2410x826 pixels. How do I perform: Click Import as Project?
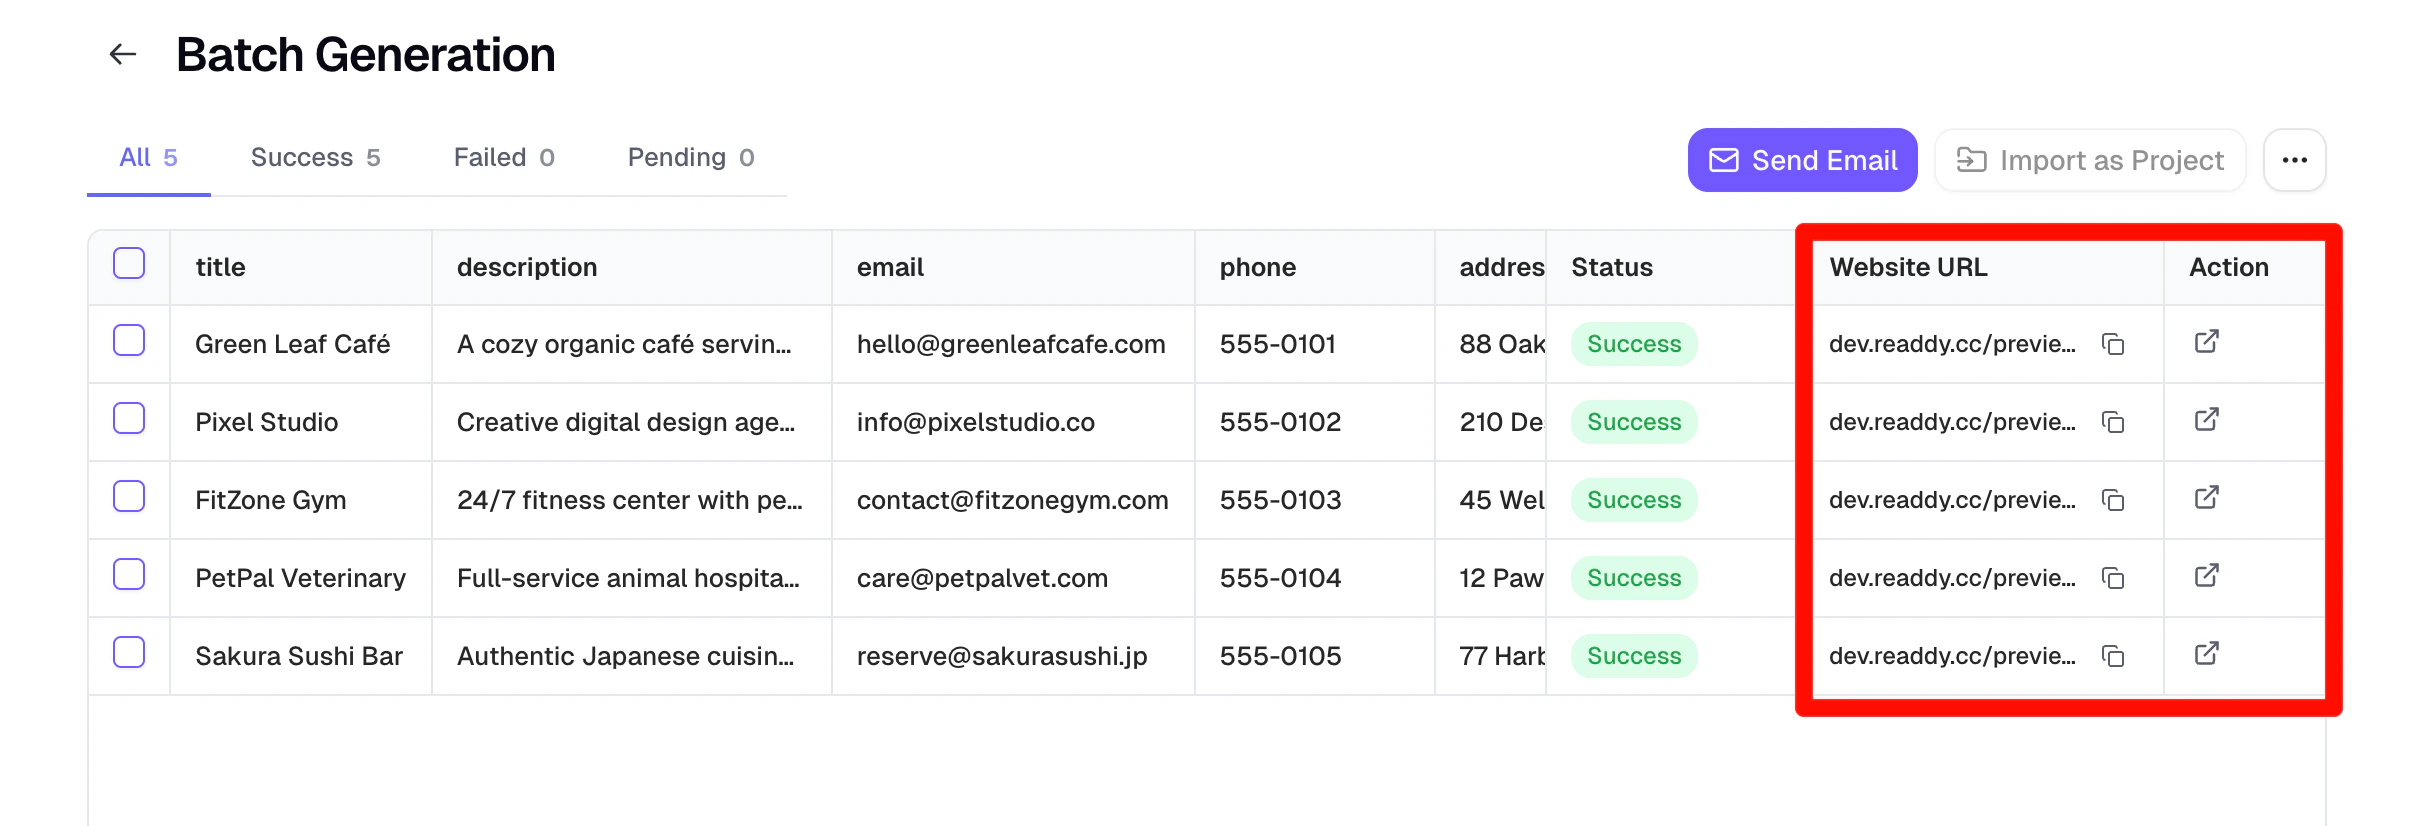coord(2089,159)
